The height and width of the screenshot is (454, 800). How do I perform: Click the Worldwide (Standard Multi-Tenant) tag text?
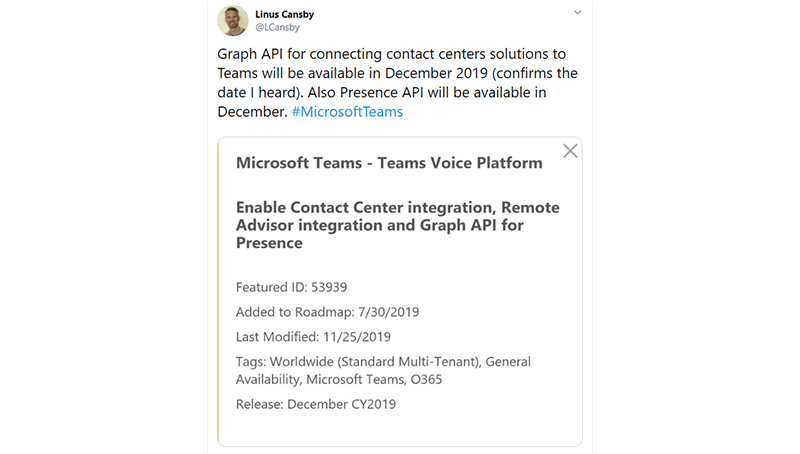click(x=375, y=362)
